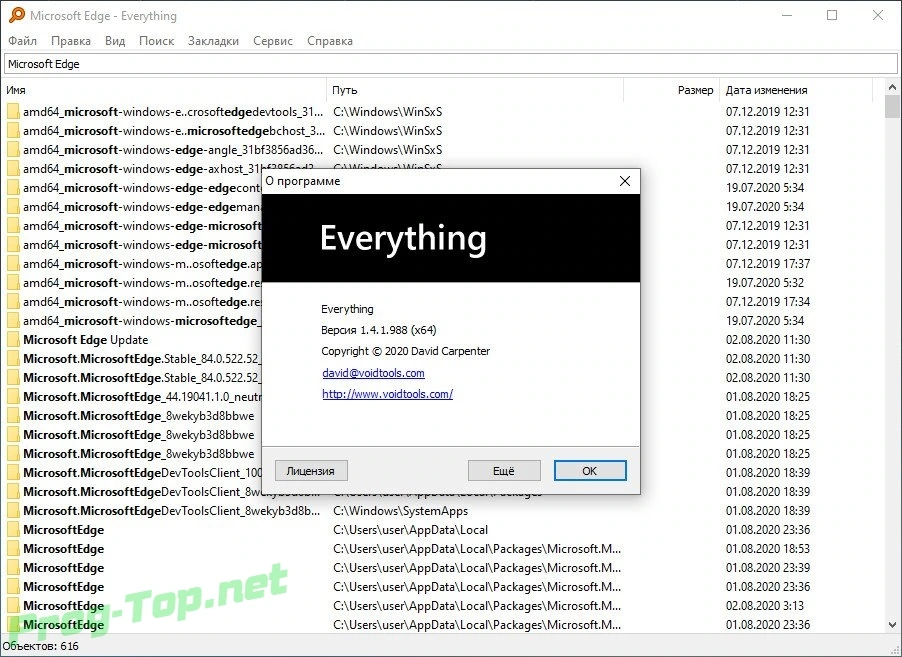Click the scrollbar down arrow
Viewport: 902px width, 657px height.
tap(892, 625)
